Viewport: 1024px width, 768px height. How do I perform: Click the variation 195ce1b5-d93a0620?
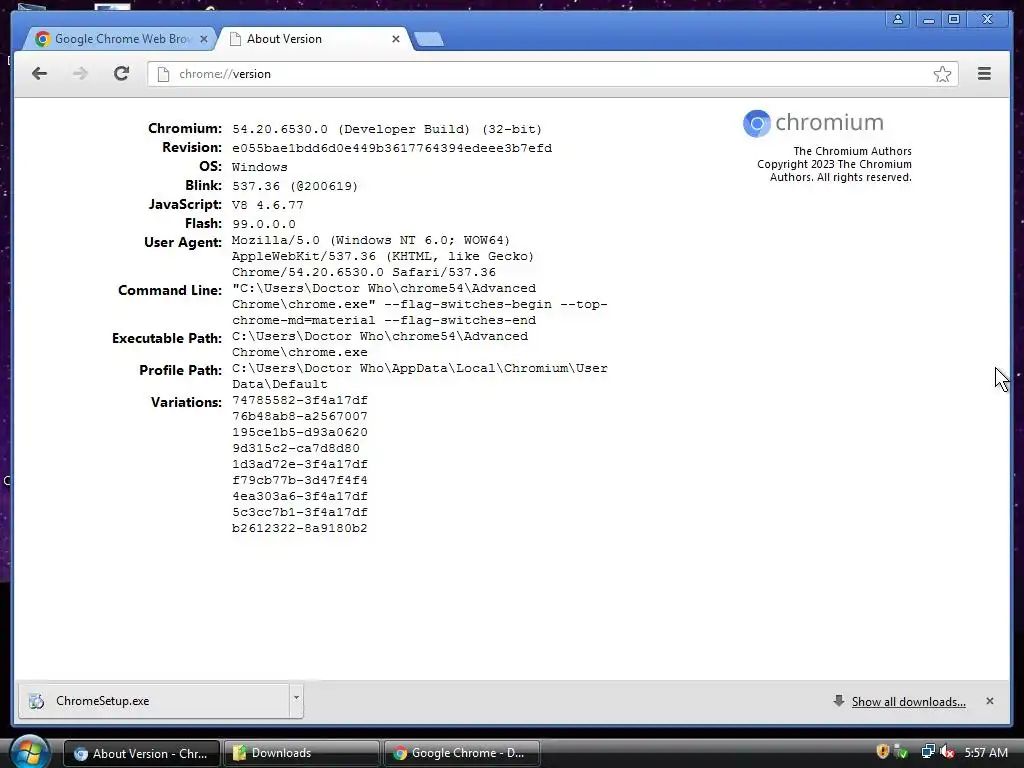pyautogui.click(x=300, y=432)
